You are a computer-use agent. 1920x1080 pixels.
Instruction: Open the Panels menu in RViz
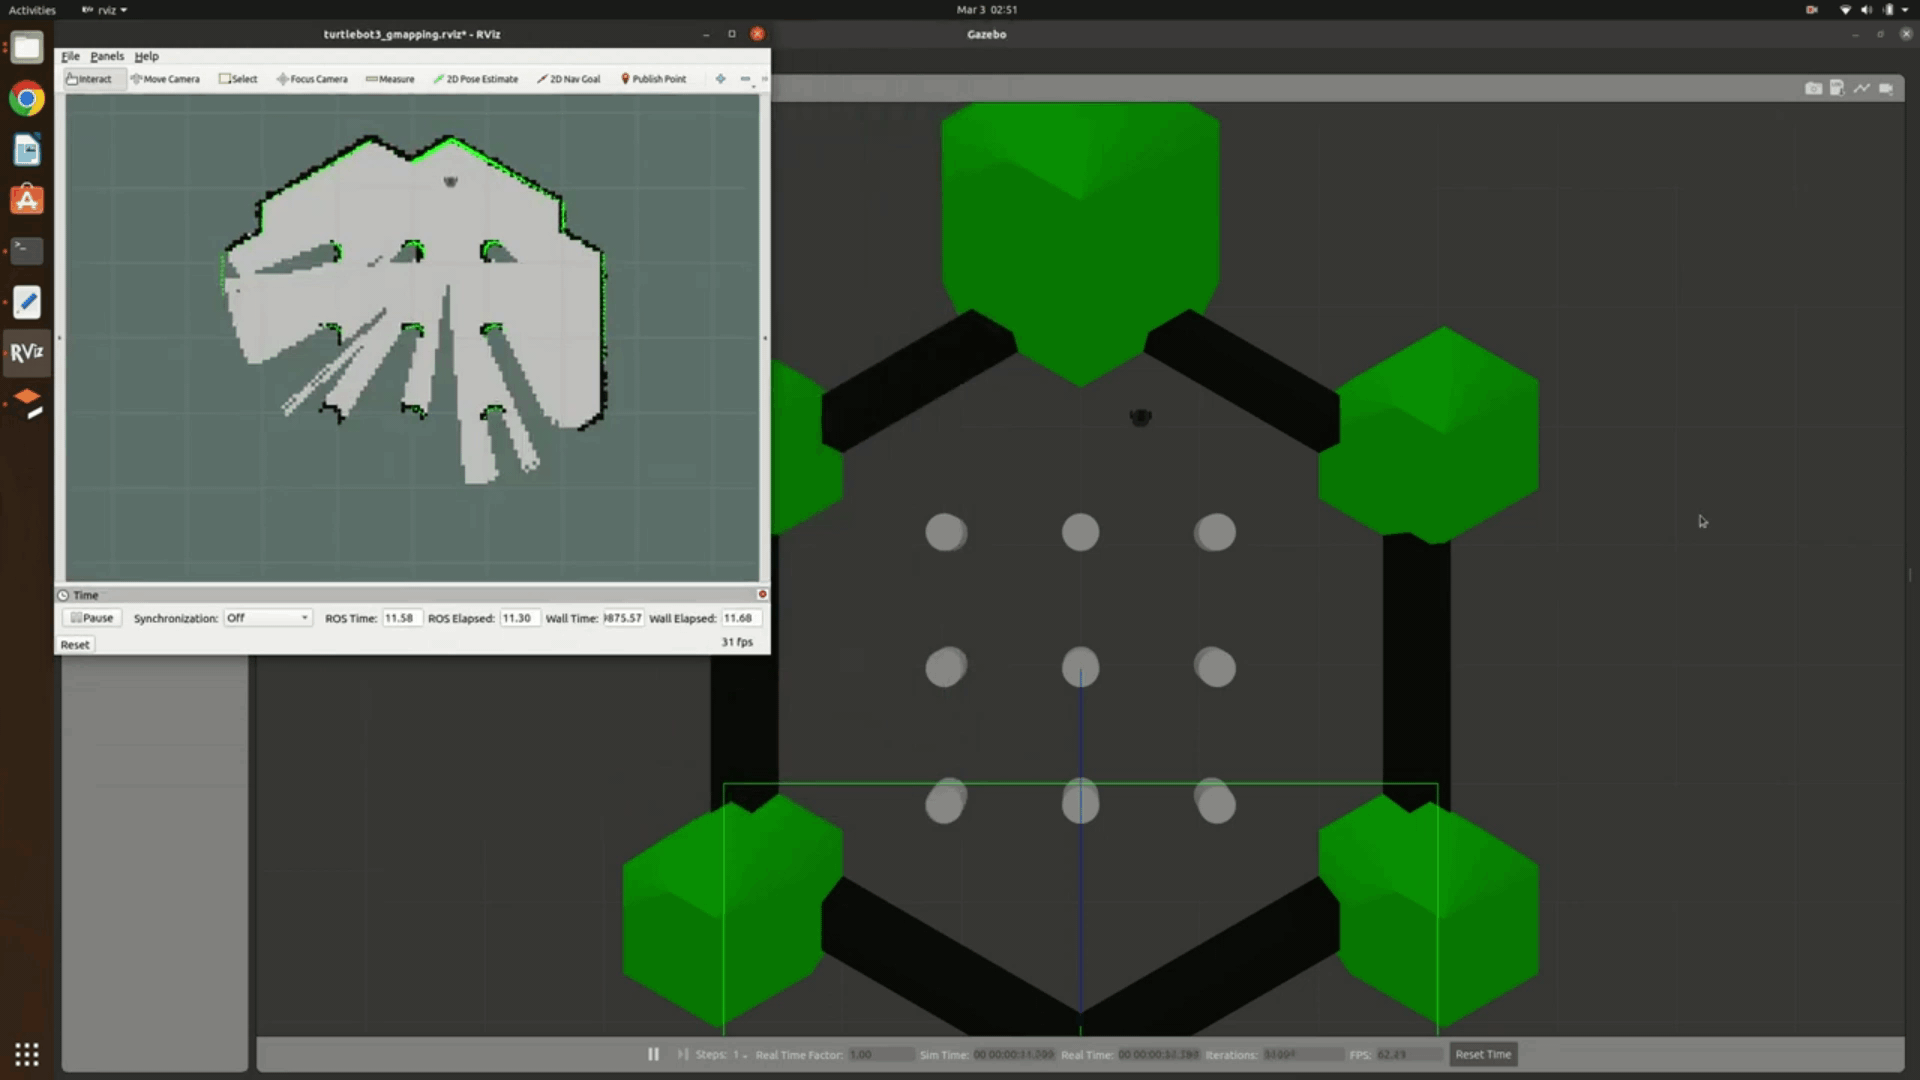(x=107, y=56)
